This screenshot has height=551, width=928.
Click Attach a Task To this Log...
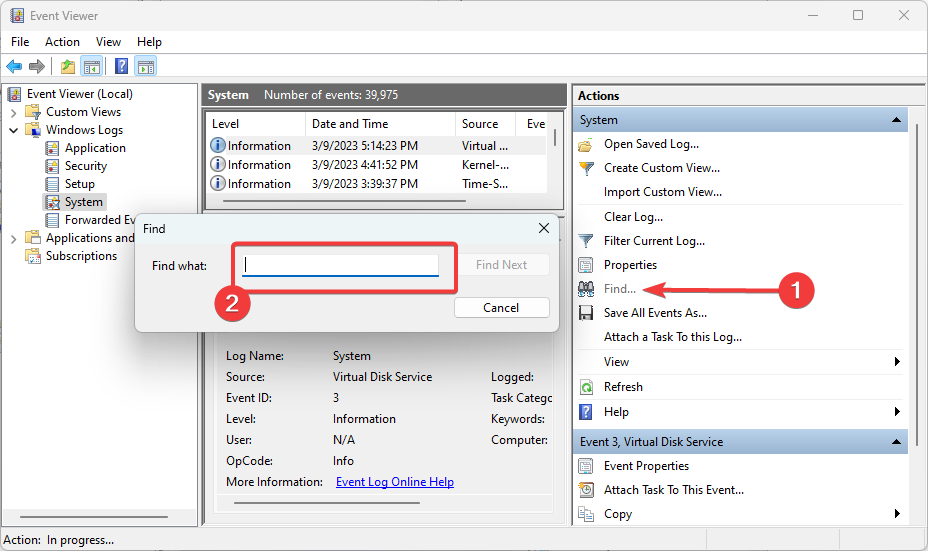(x=673, y=337)
